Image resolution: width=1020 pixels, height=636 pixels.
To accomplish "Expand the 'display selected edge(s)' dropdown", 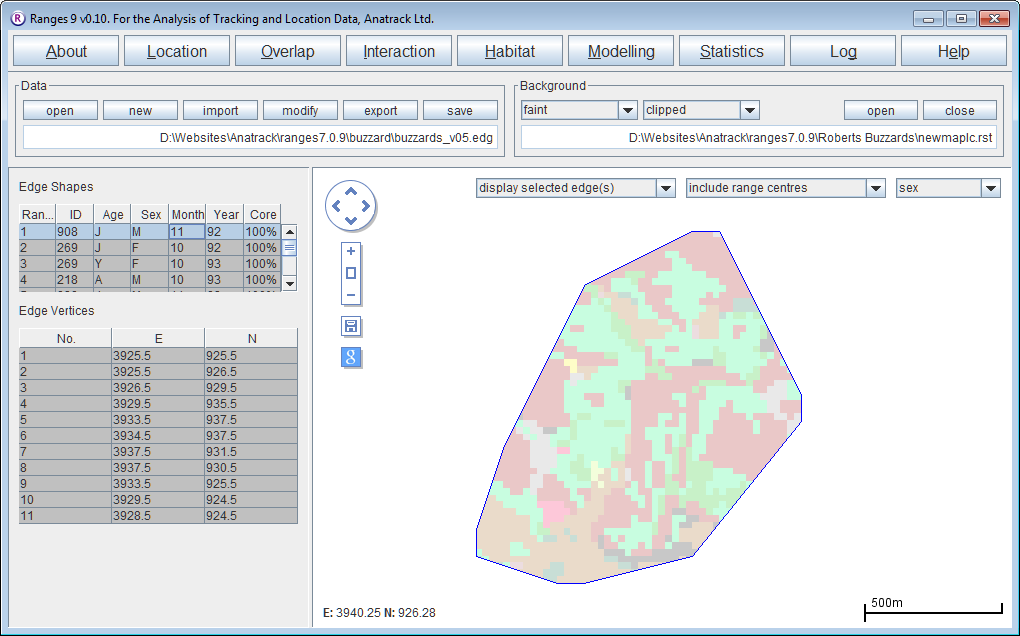I will click(665, 188).
